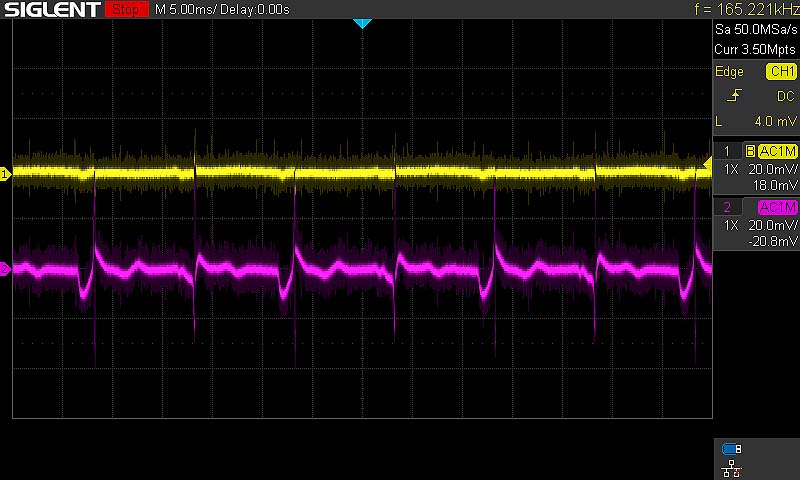
Task: Click the f = 165.221kHz frequency readout
Action: [x=746, y=9]
